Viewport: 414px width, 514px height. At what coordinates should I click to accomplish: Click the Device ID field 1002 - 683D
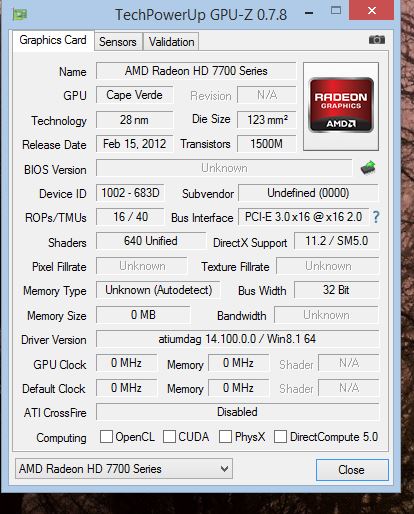[130, 193]
